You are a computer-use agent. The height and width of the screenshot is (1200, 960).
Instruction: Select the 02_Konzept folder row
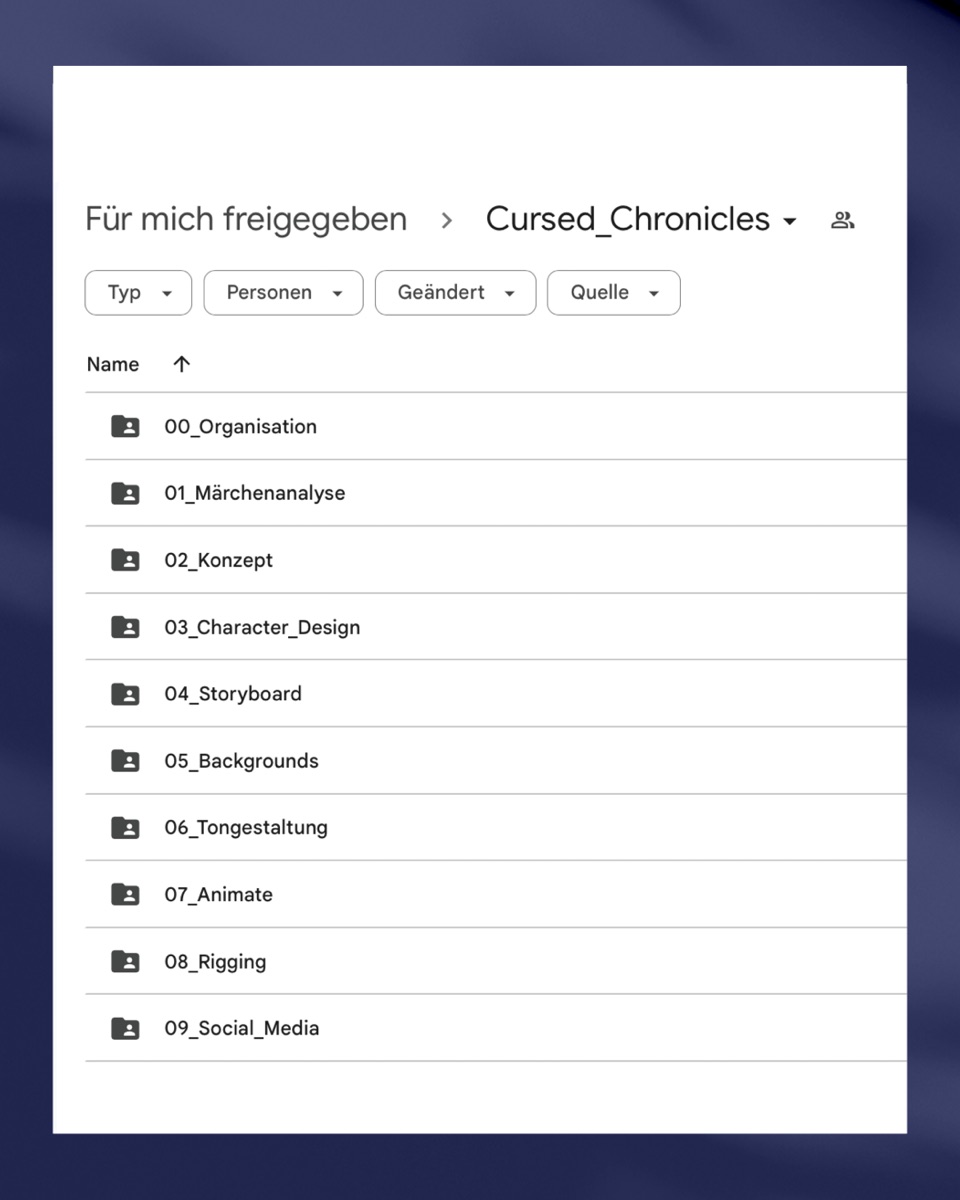(496, 560)
